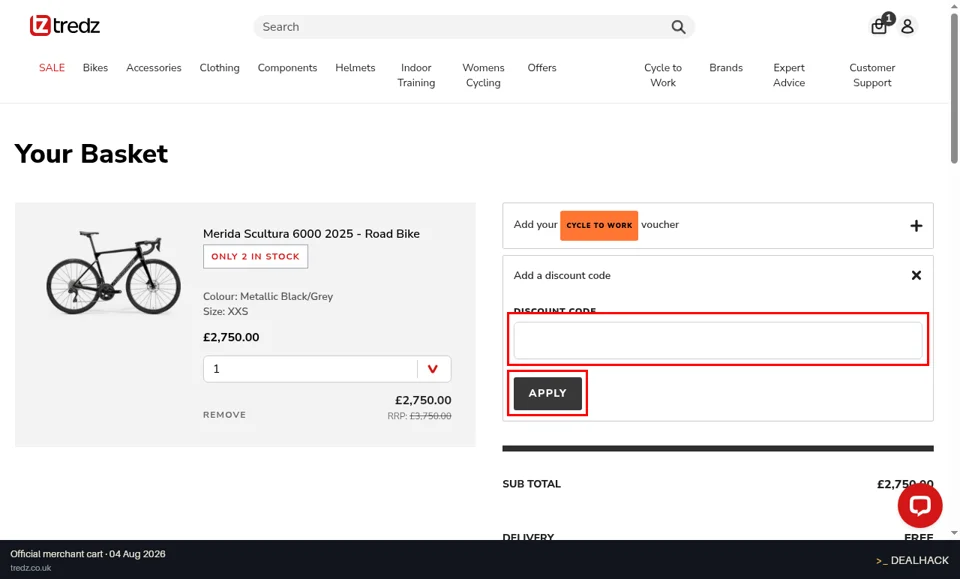
Task: Click the 'Add a discount code' heading
Action: point(562,275)
